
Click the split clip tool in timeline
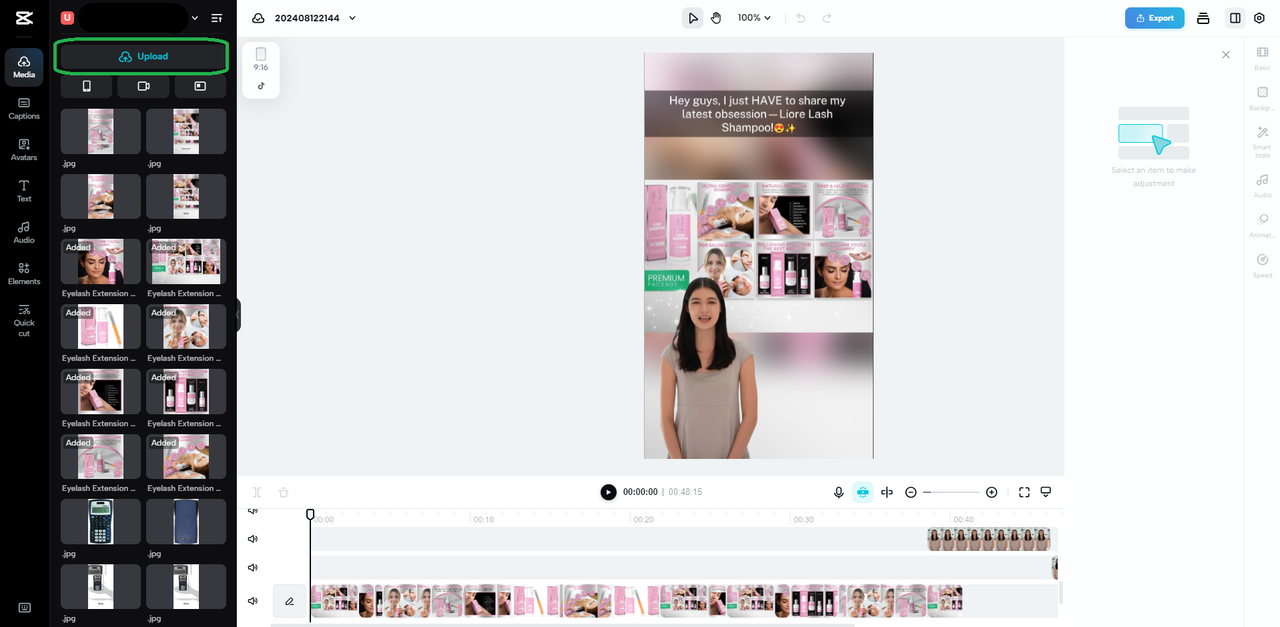257,492
